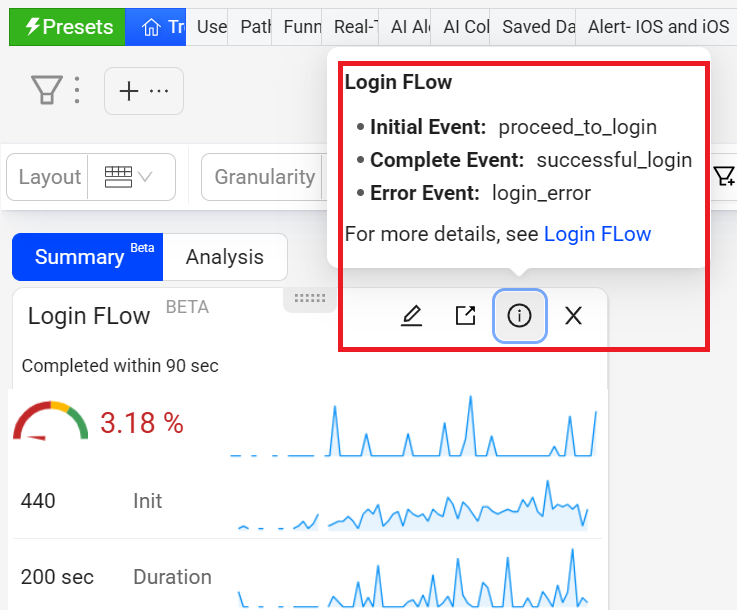This screenshot has height=610, width=737.
Task: Click the completion rate gauge
Action: pos(50,422)
